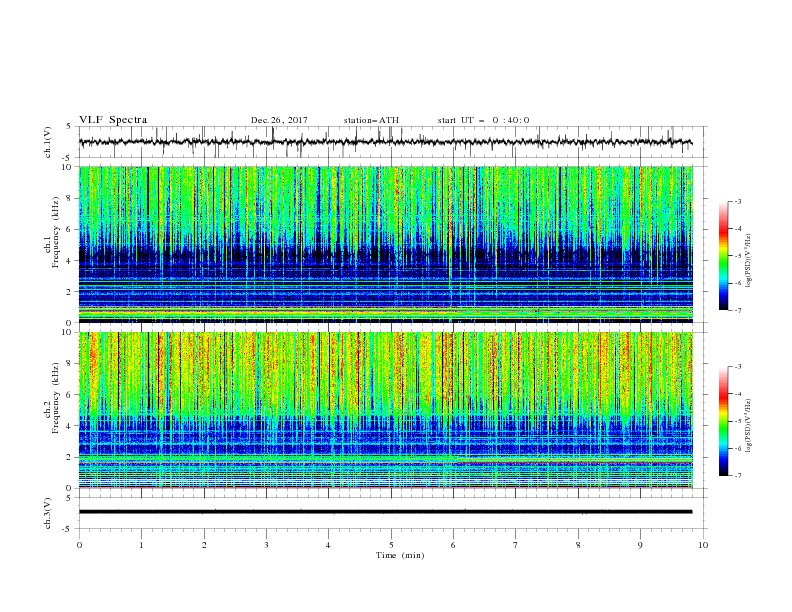
Task: Click the "station=ATH" label
Action: (371, 120)
